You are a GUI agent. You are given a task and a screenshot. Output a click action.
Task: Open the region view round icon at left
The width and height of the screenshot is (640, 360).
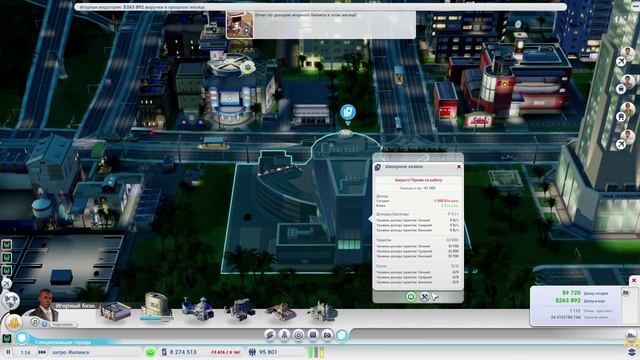(x=10, y=301)
